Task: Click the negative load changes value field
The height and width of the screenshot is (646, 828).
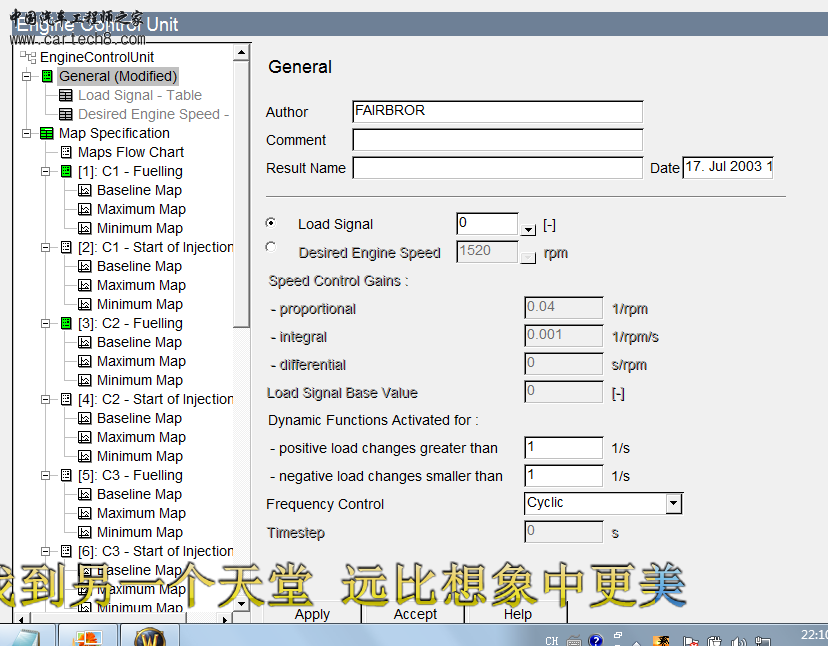Action: coord(563,475)
